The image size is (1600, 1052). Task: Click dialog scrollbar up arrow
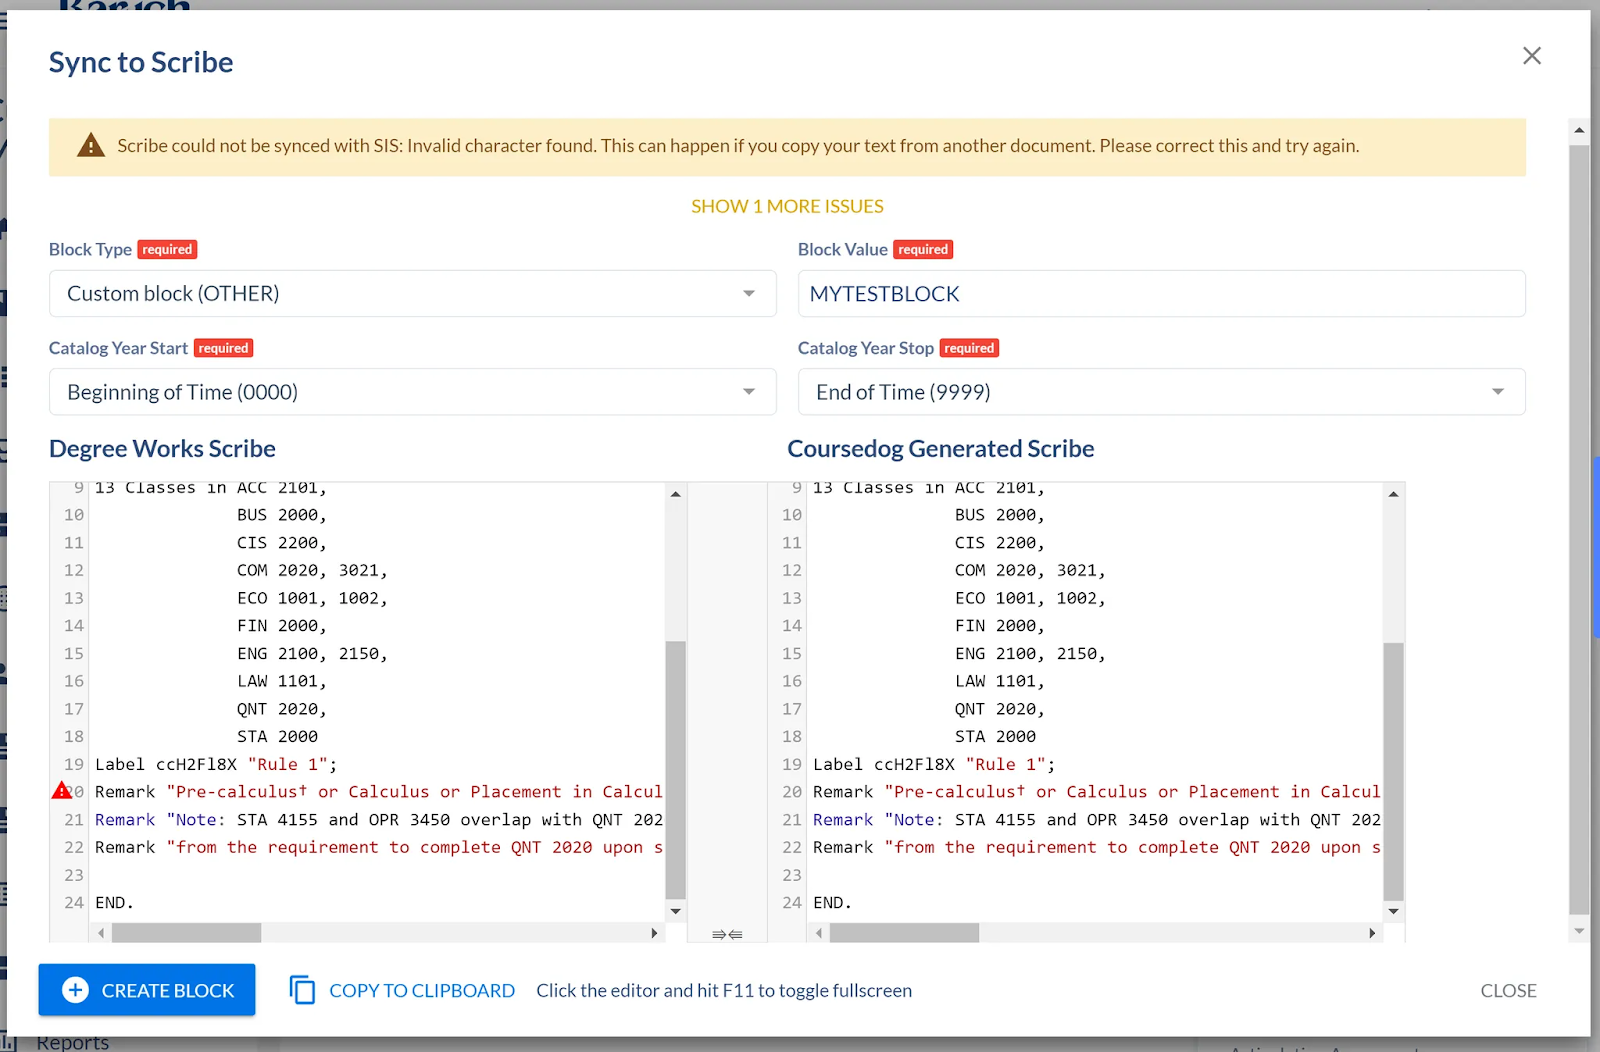(x=1579, y=130)
